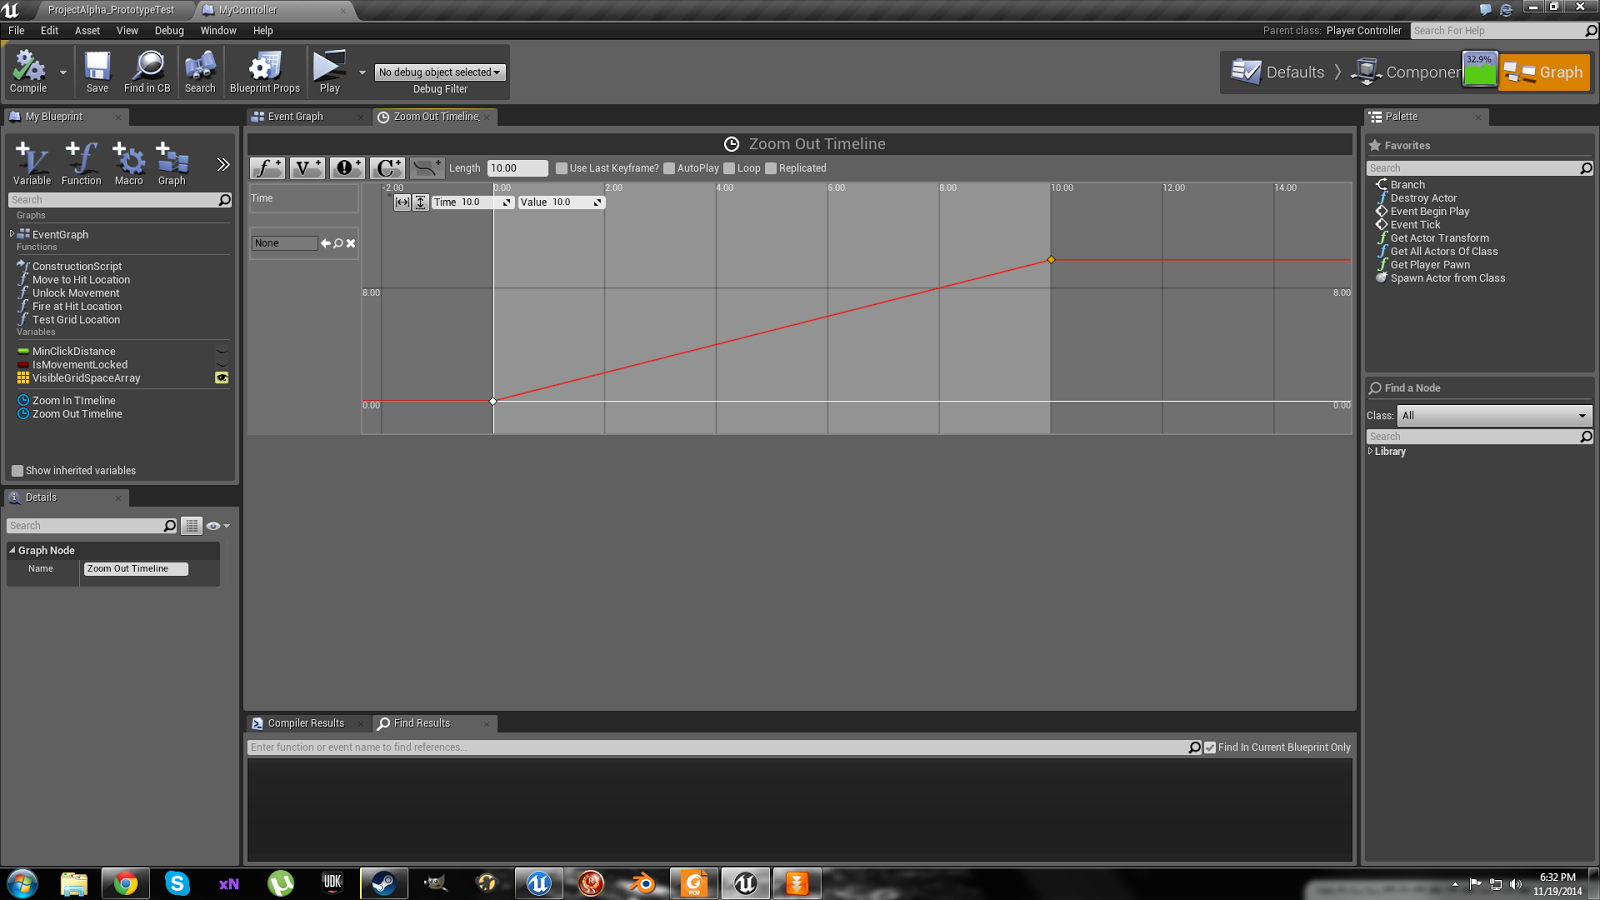
Task: Open the File menu
Action: (x=16, y=31)
